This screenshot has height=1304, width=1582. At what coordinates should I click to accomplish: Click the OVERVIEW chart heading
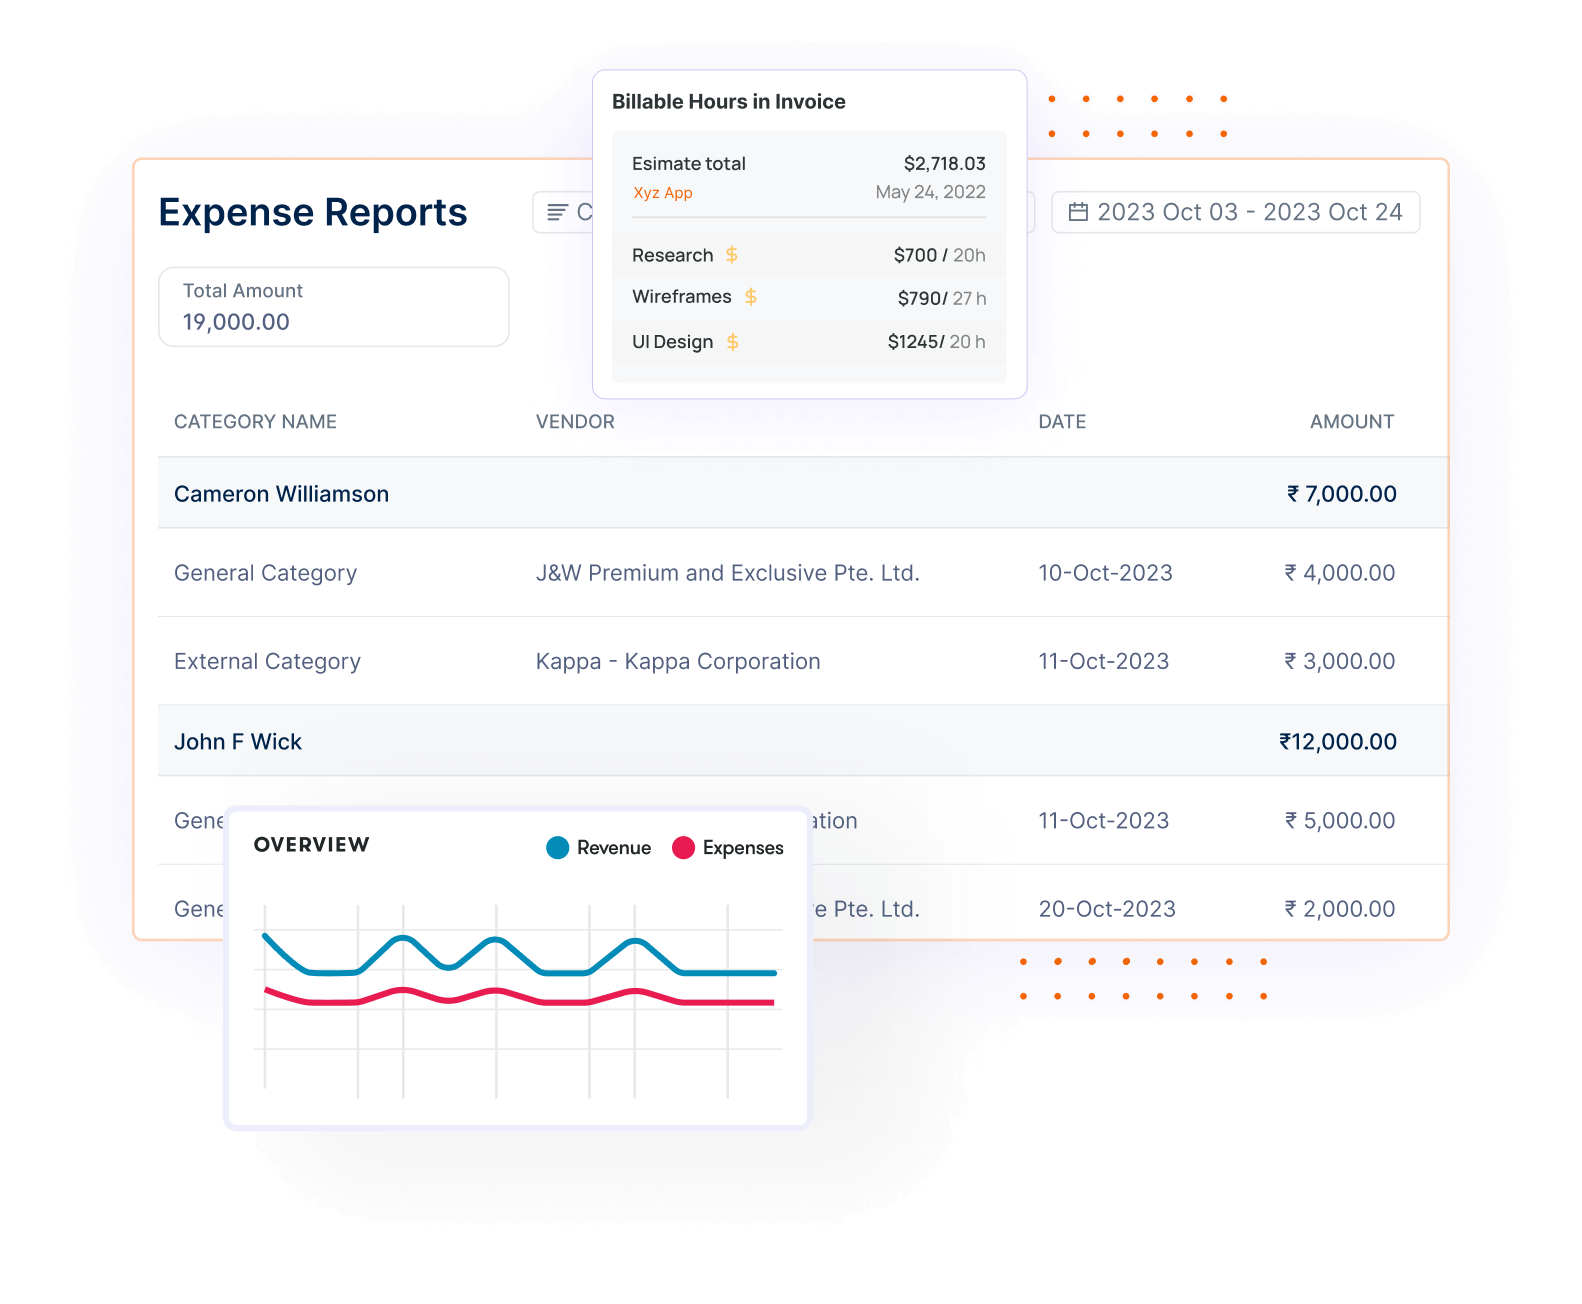click(312, 845)
